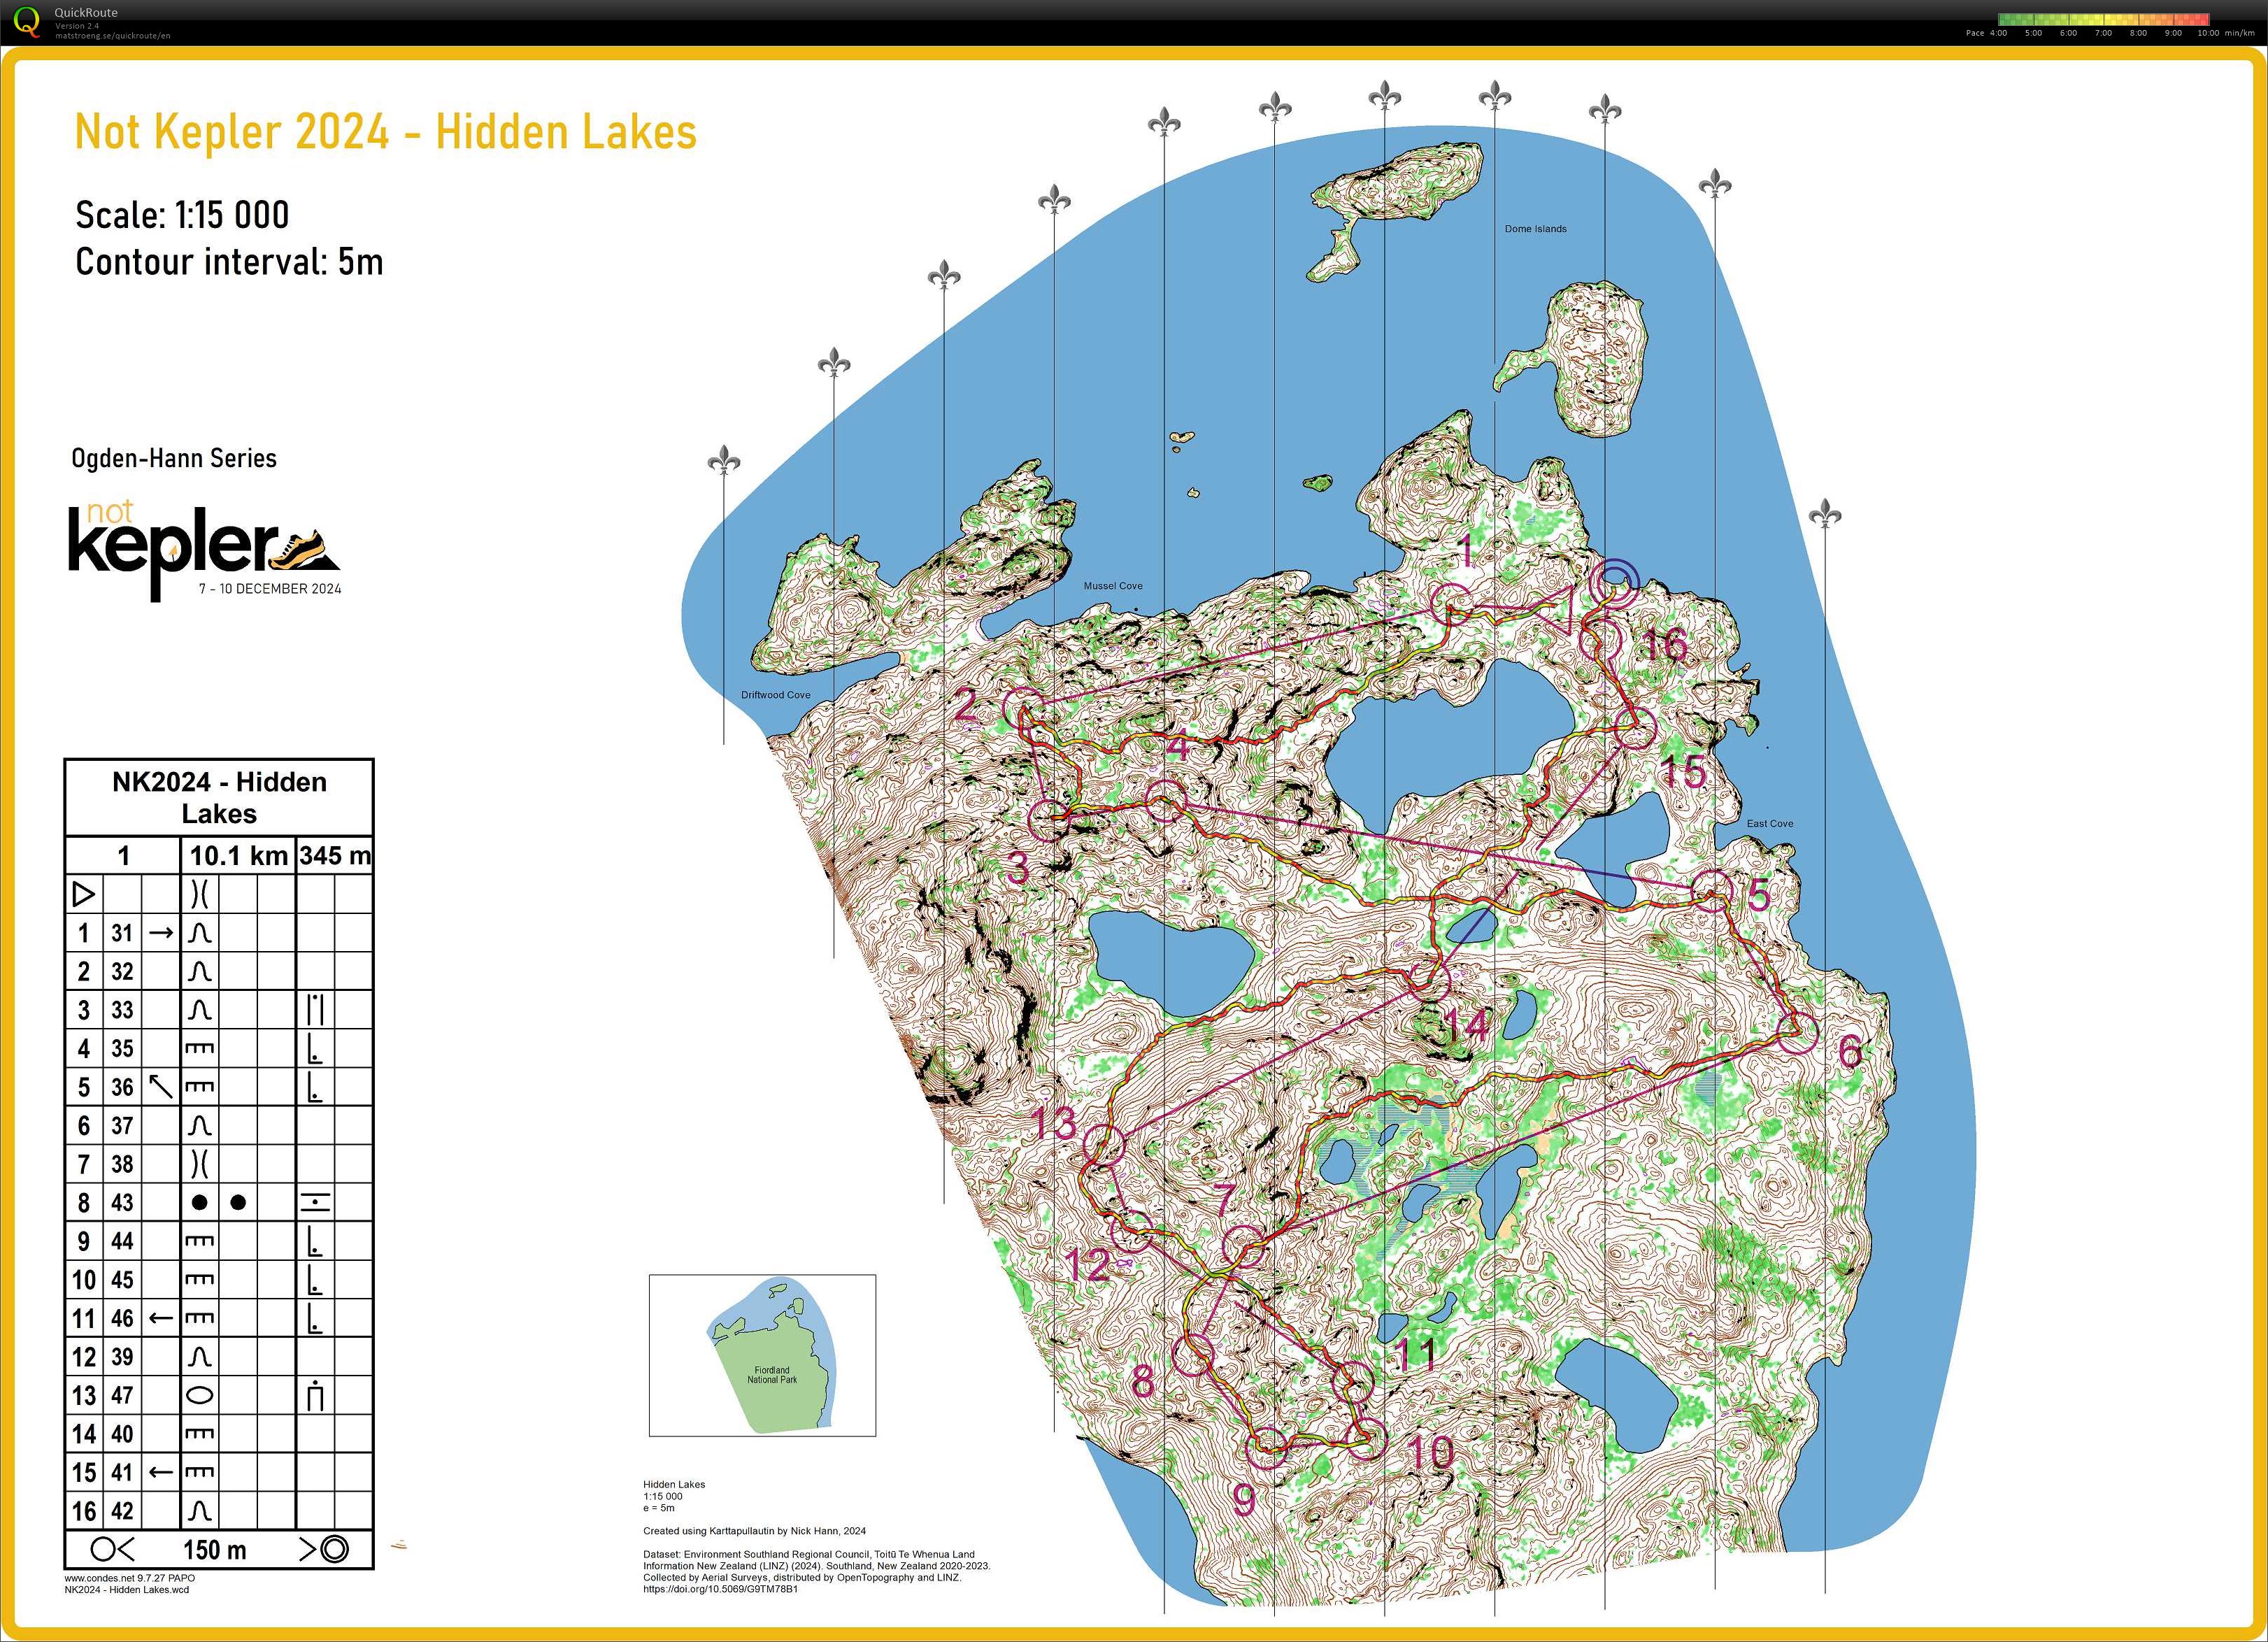This screenshot has width=2268, height=1642.
Task: Click the 'Dome Islands' map label
Action: coord(1535,229)
